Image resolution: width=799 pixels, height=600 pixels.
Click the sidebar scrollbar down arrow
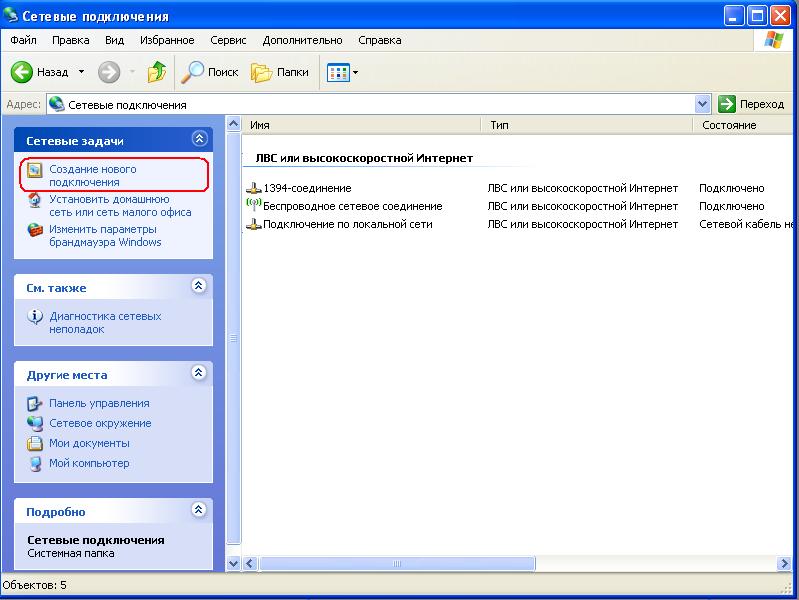tap(233, 563)
